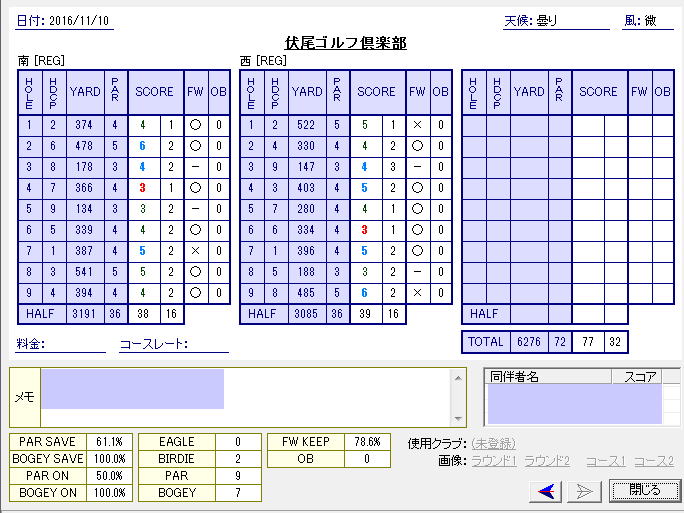Click the PAR ON value 50.0%
The image size is (684, 513).
coord(109,476)
